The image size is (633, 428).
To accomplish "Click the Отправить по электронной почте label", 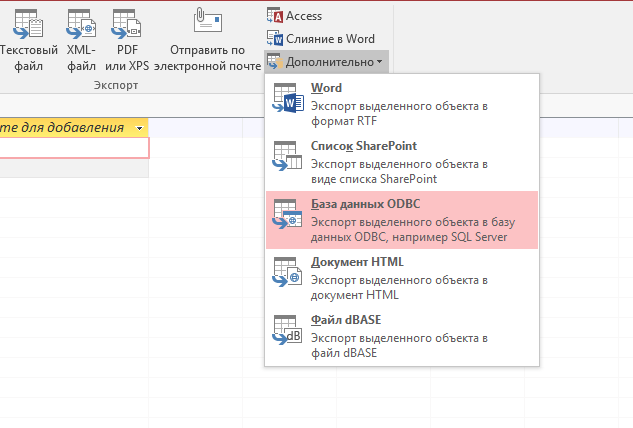I will tap(207, 57).
